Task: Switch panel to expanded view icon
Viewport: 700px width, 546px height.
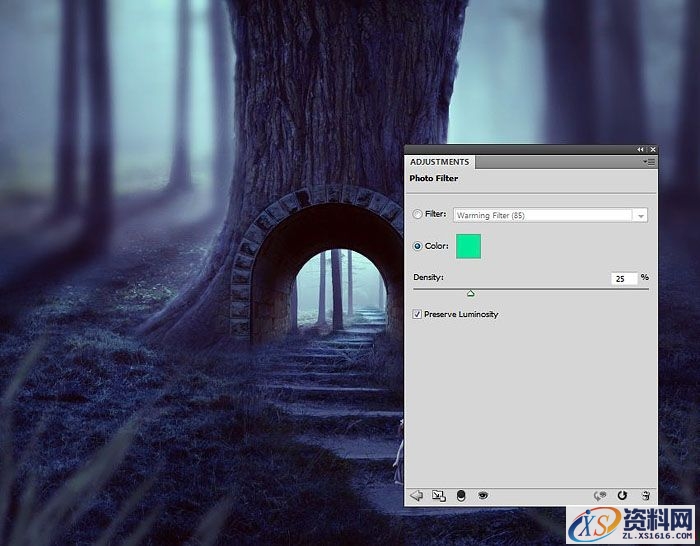Action: (438, 495)
